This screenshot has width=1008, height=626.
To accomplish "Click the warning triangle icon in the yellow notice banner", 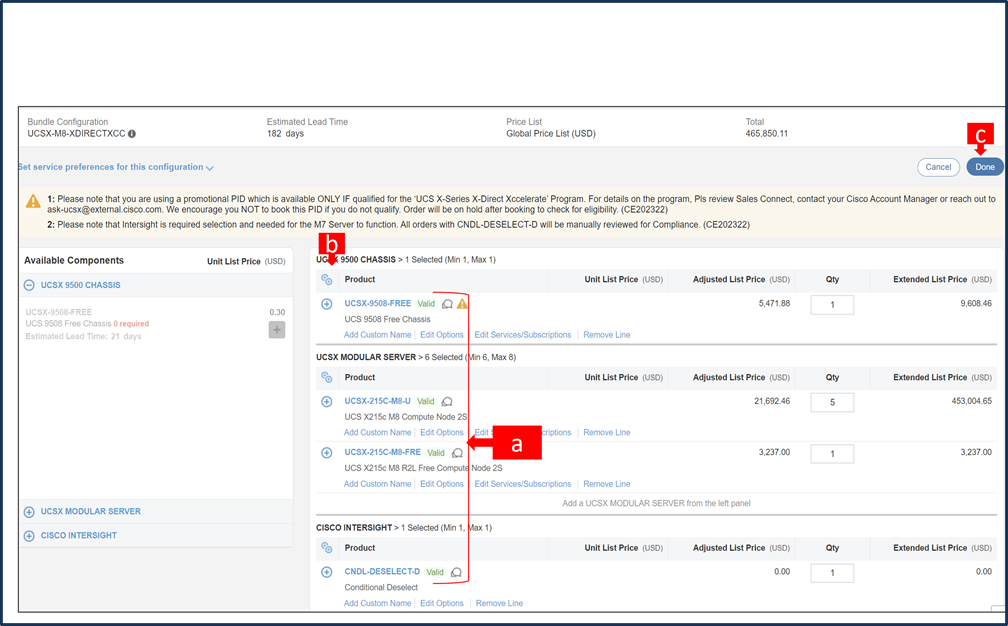I will click(33, 201).
